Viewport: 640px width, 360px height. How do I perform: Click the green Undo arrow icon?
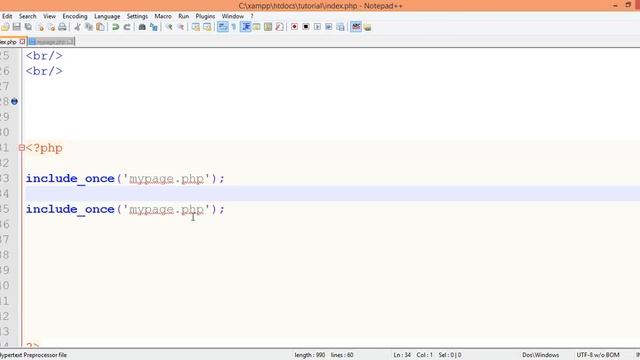pyautogui.click(x=116, y=27)
